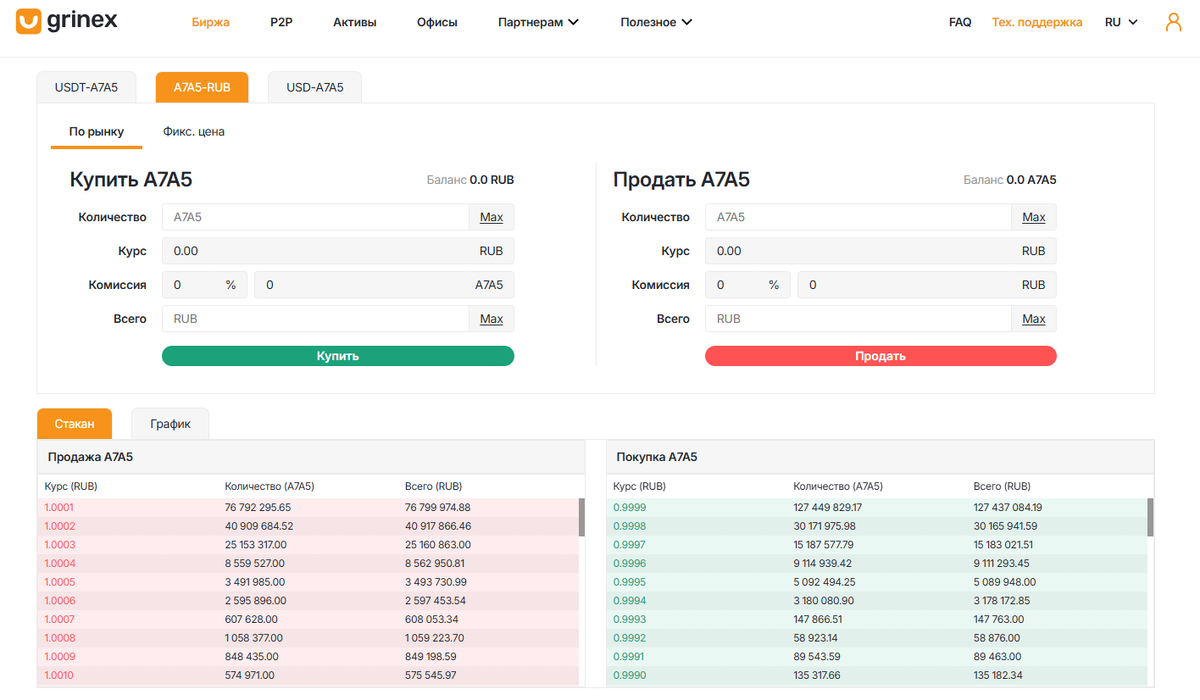Click the red Продать button

pyautogui.click(x=881, y=356)
